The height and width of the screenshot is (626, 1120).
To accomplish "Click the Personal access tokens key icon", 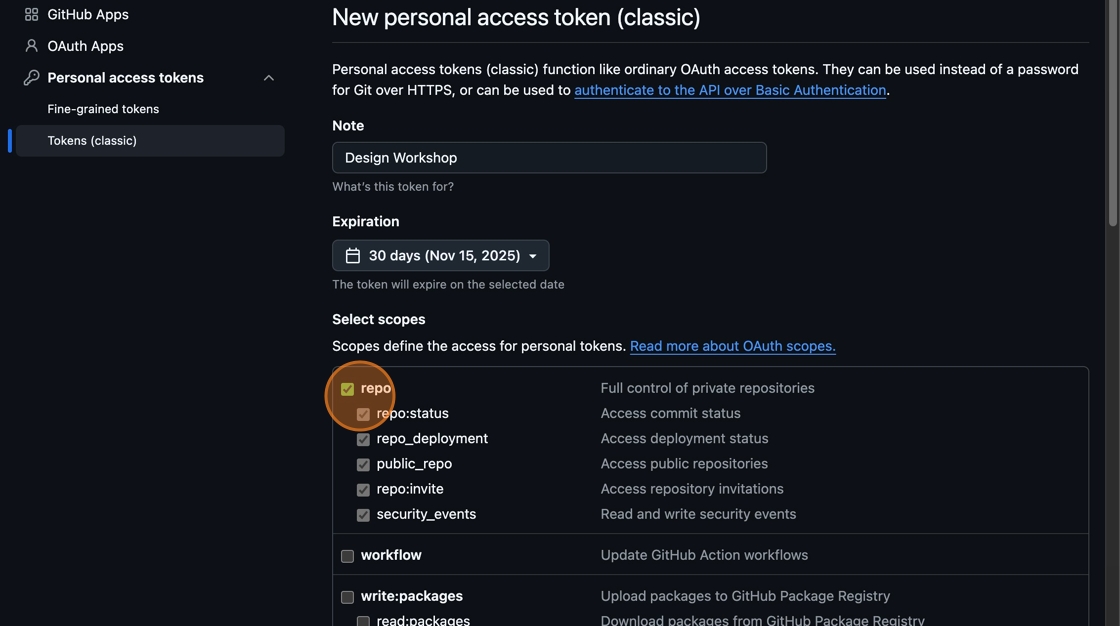I will (x=31, y=78).
